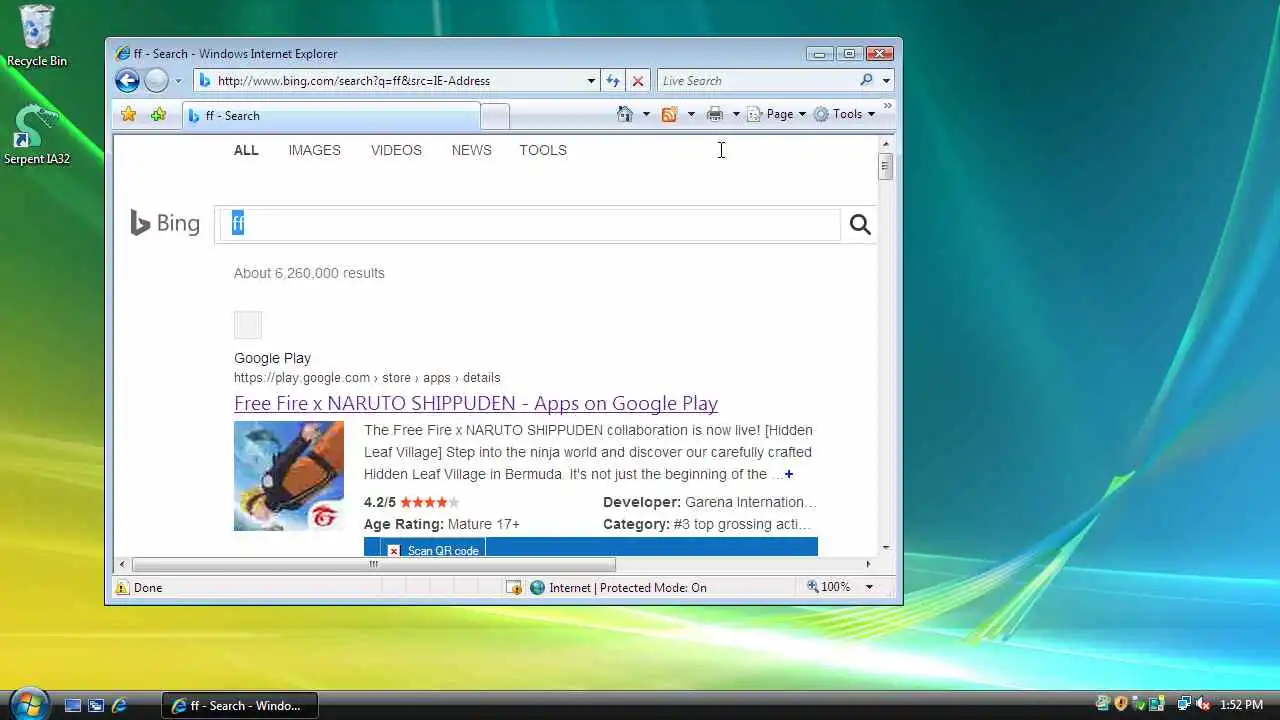The width and height of the screenshot is (1280, 720).
Task: Switch to the NEWS tab
Action: [x=471, y=150]
